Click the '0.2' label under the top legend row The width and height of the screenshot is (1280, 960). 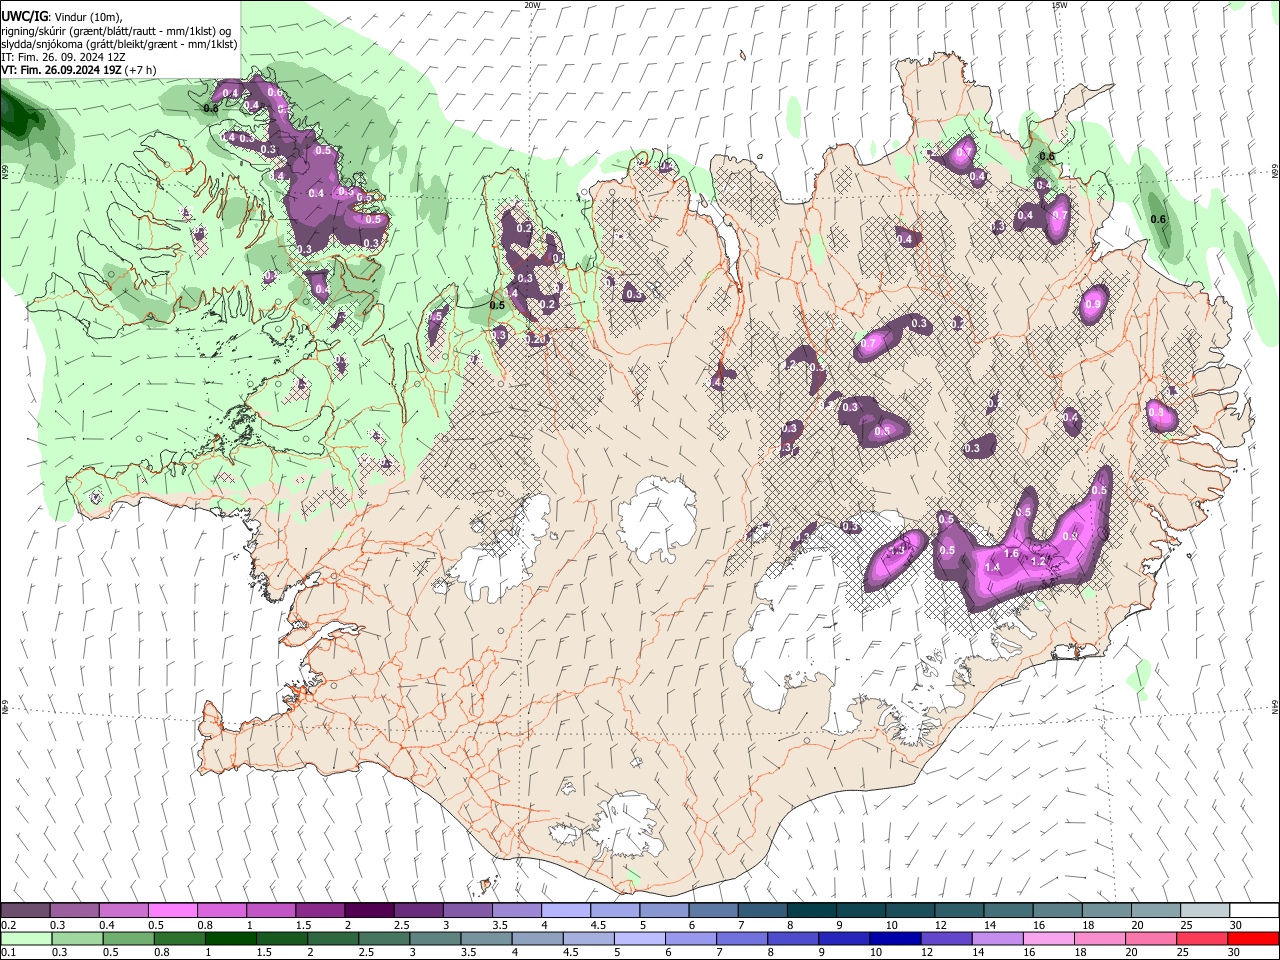point(9,925)
